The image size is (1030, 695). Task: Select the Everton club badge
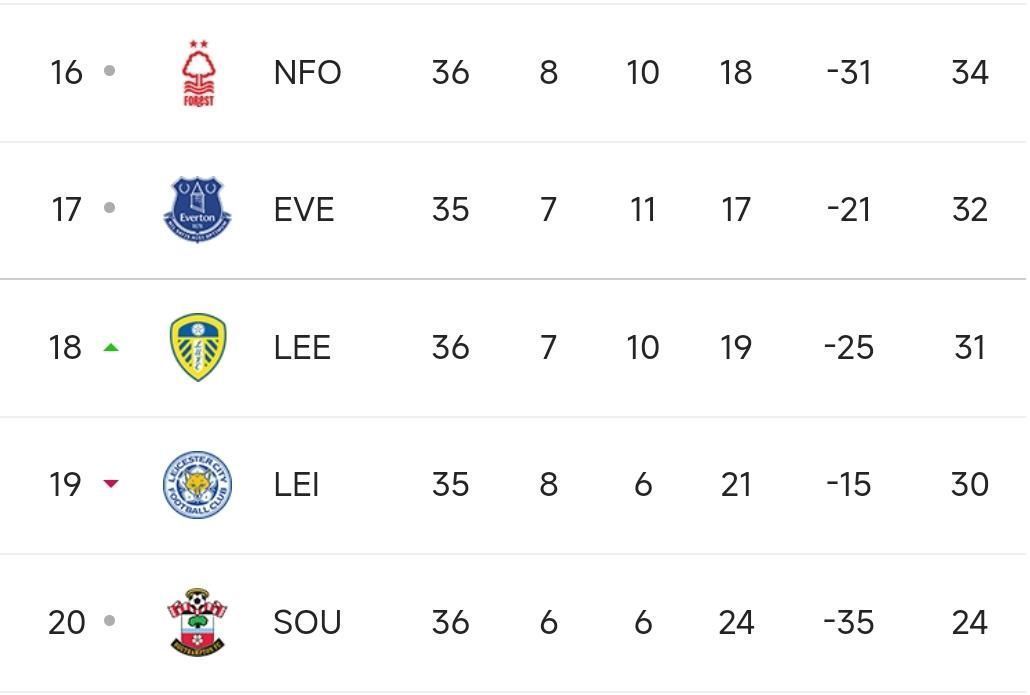point(197,210)
